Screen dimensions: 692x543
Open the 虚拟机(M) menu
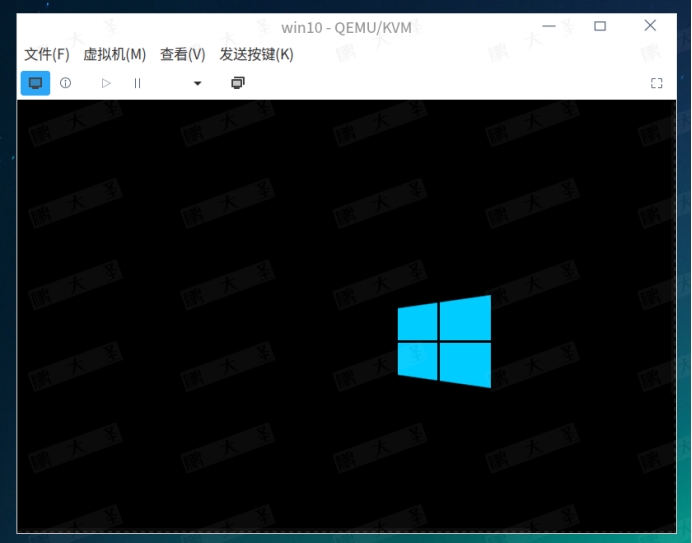click(x=114, y=54)
